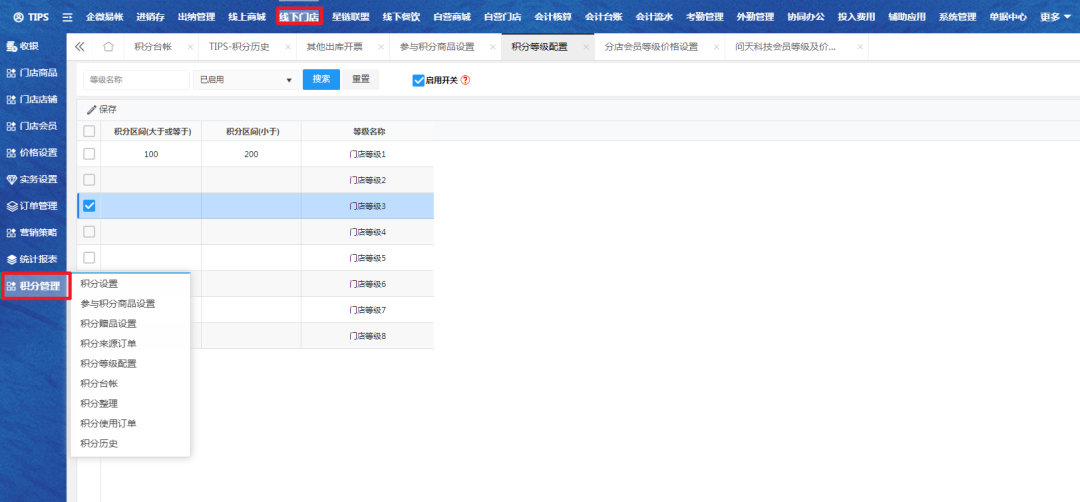Open the 已启用 status dropdown
Screen dimensions: 1080x502
pyautogui.click(x=244, y=80)
